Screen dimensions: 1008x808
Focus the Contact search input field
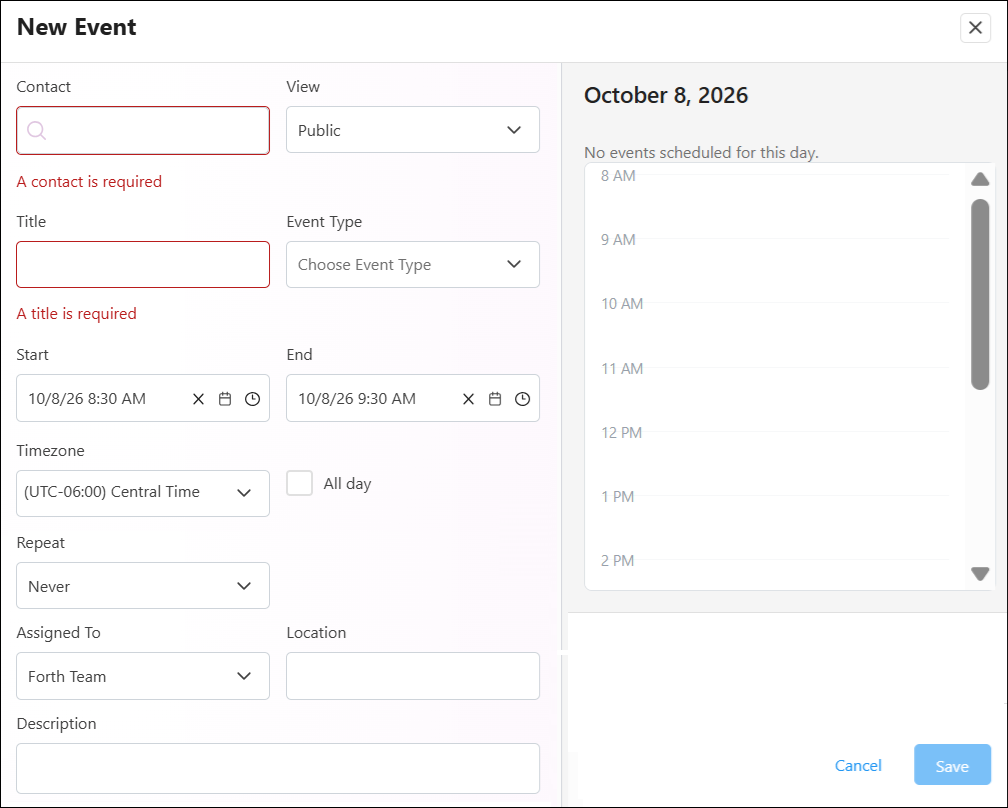click(143, 130)
